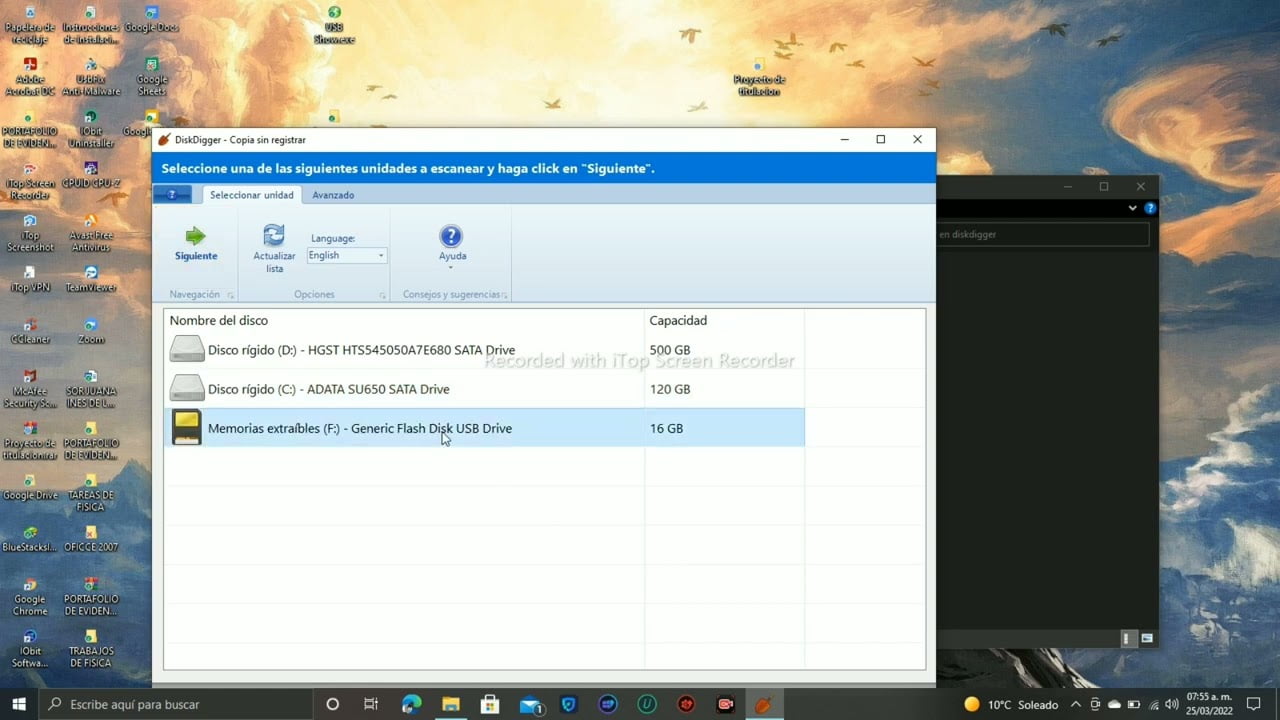Click the DiskDigger taskbar icon

point(763,704)
